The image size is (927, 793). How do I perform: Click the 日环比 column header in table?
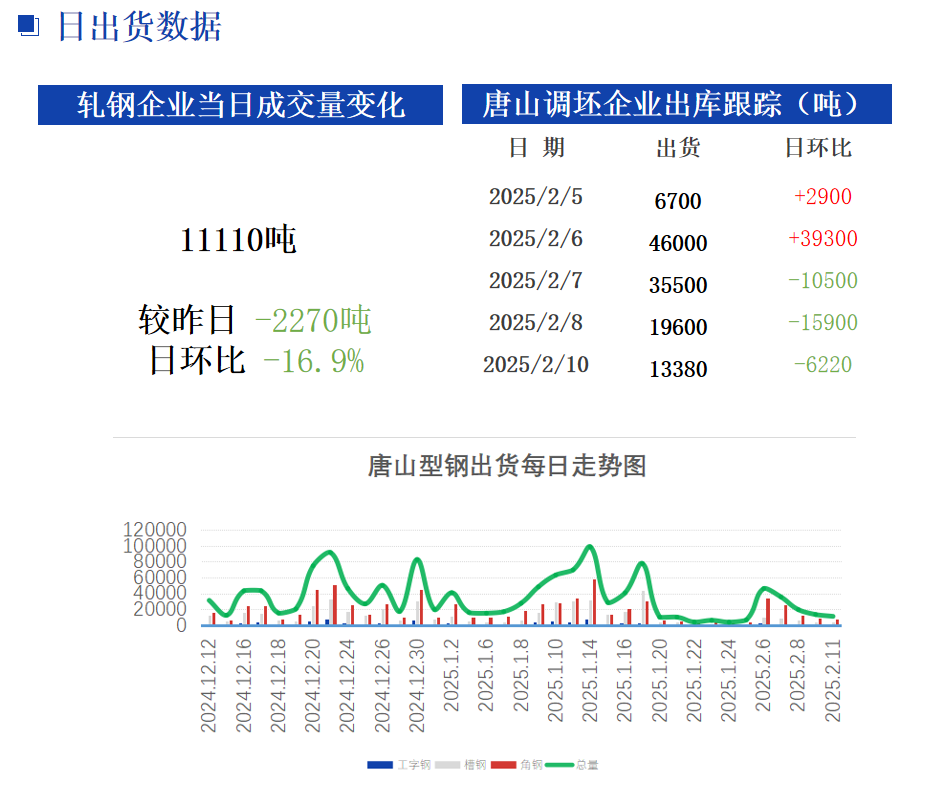(x=817, y=148)
